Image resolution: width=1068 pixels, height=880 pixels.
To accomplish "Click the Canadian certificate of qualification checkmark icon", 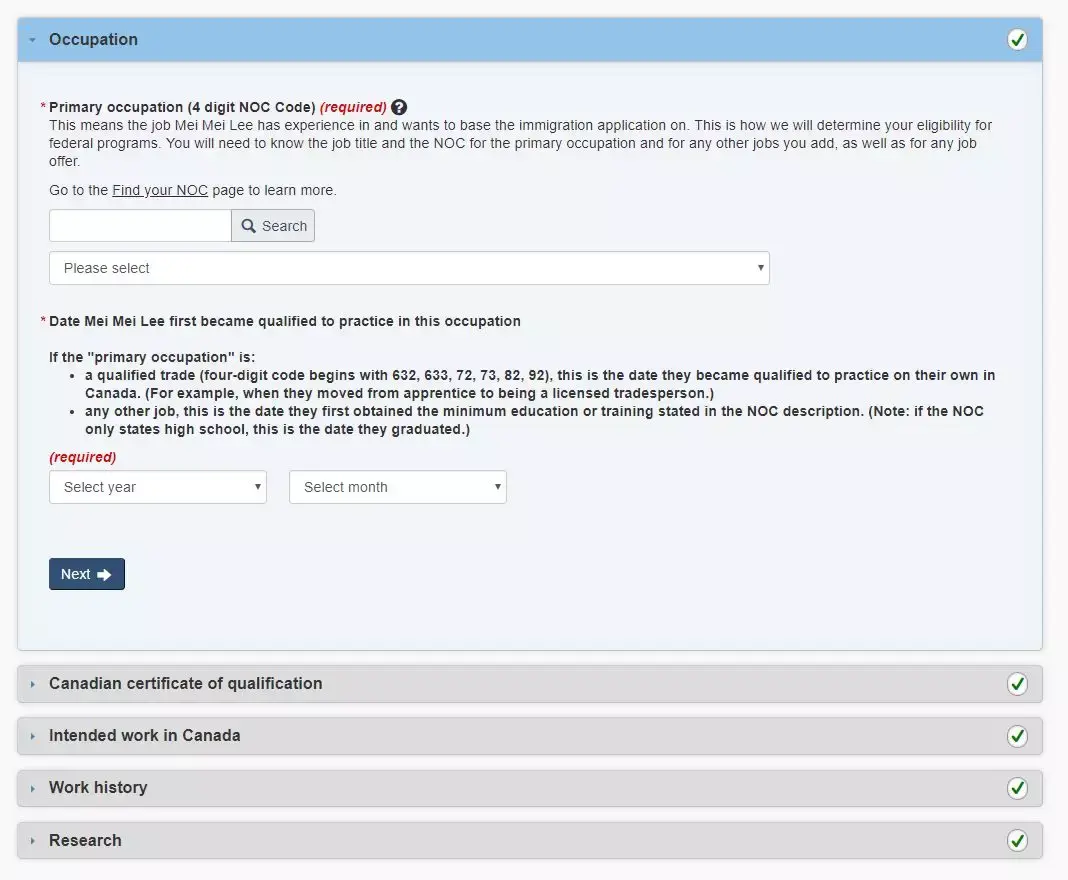I will [1017, 684].
